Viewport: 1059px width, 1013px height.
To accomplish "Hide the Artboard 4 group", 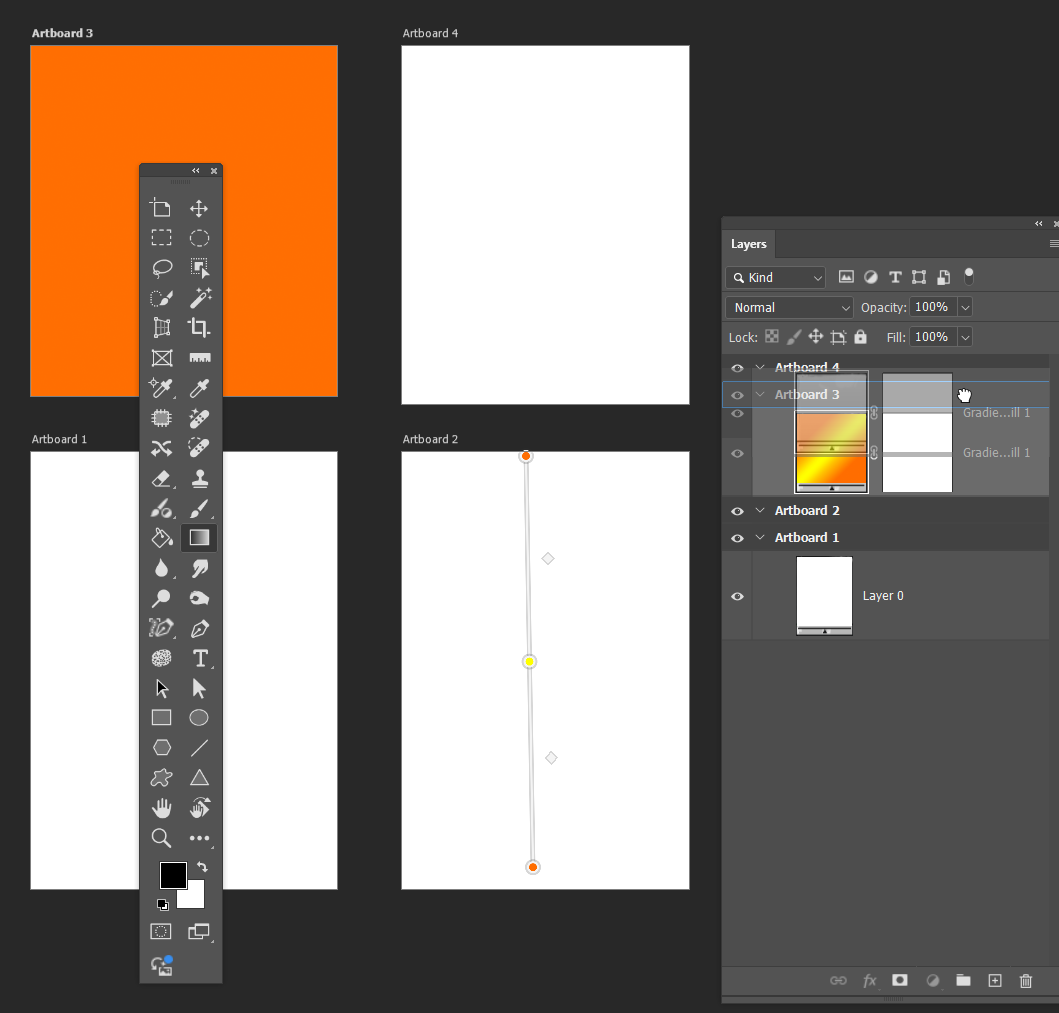I will (737, 368).
